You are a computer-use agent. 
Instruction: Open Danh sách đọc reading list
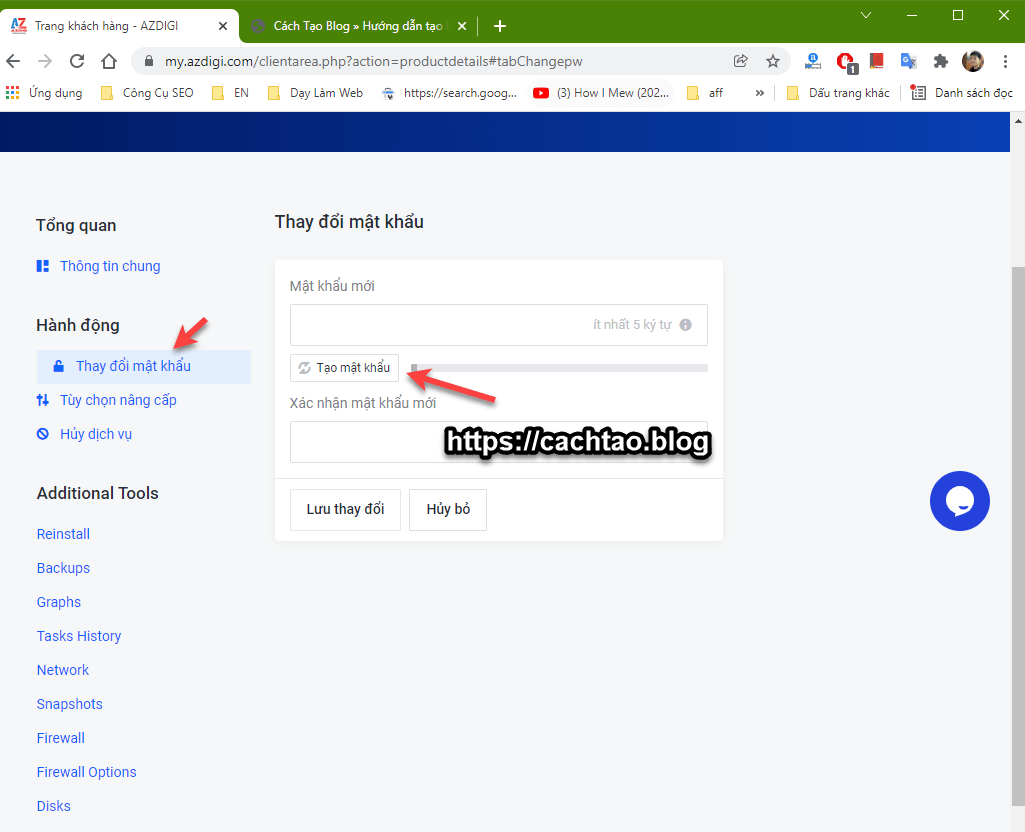click(x=962, y=93)
